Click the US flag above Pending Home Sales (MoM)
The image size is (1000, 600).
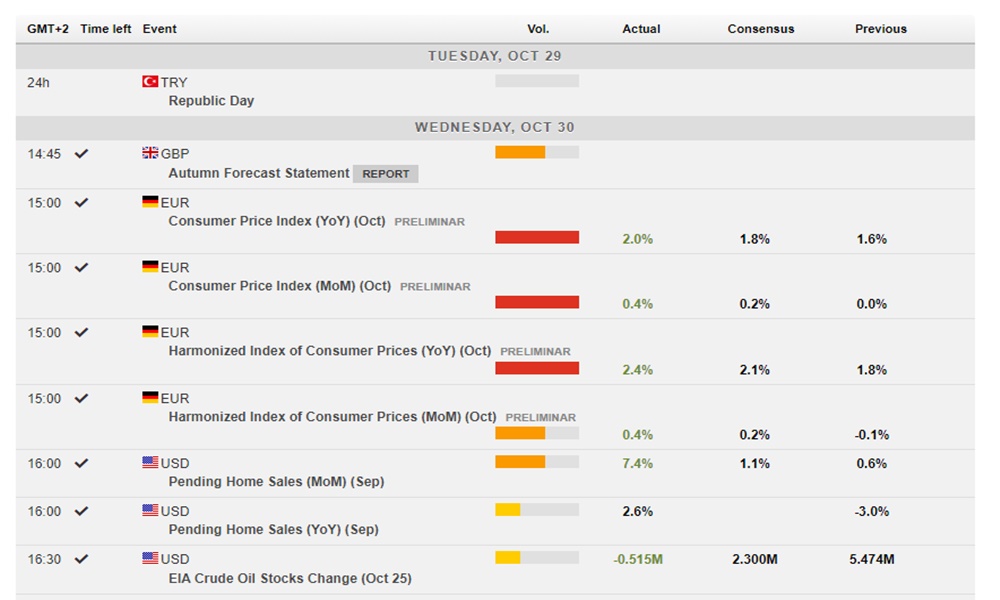(x=150, y=463)
